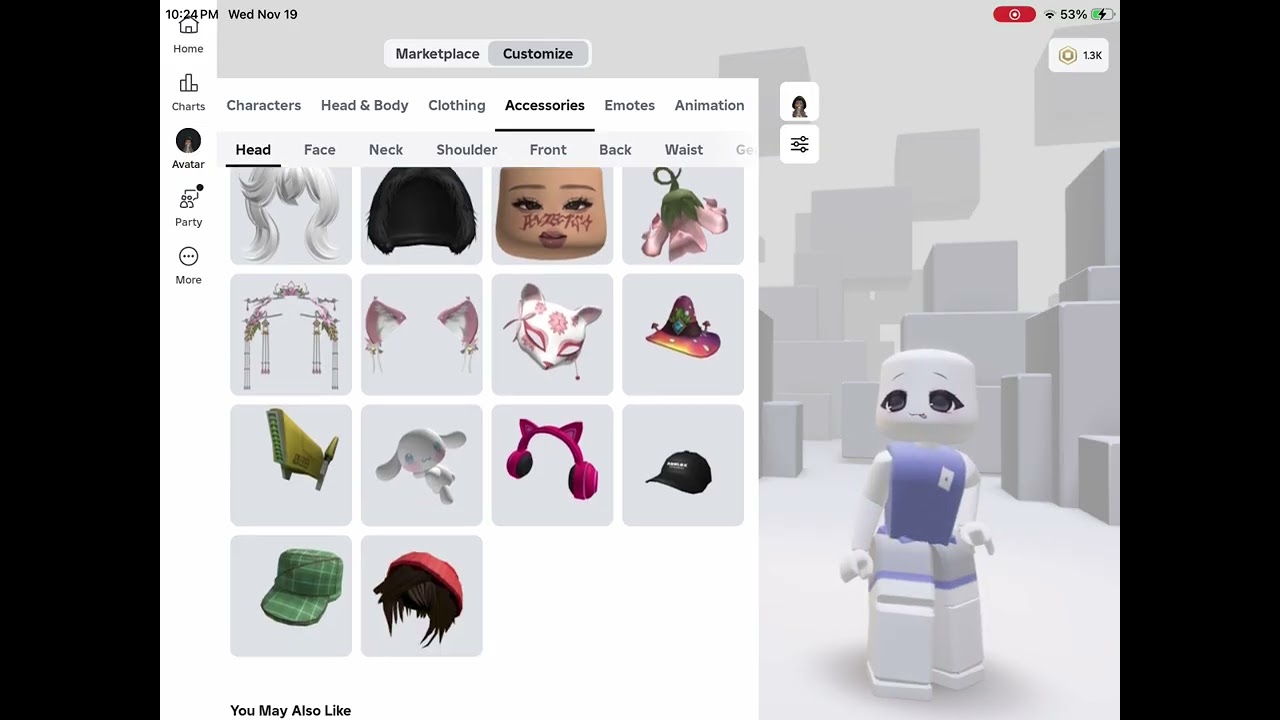Screen dimensions: 1280x720
Task: Check the Robux balance 1.3K
Action: point(1079,56)
